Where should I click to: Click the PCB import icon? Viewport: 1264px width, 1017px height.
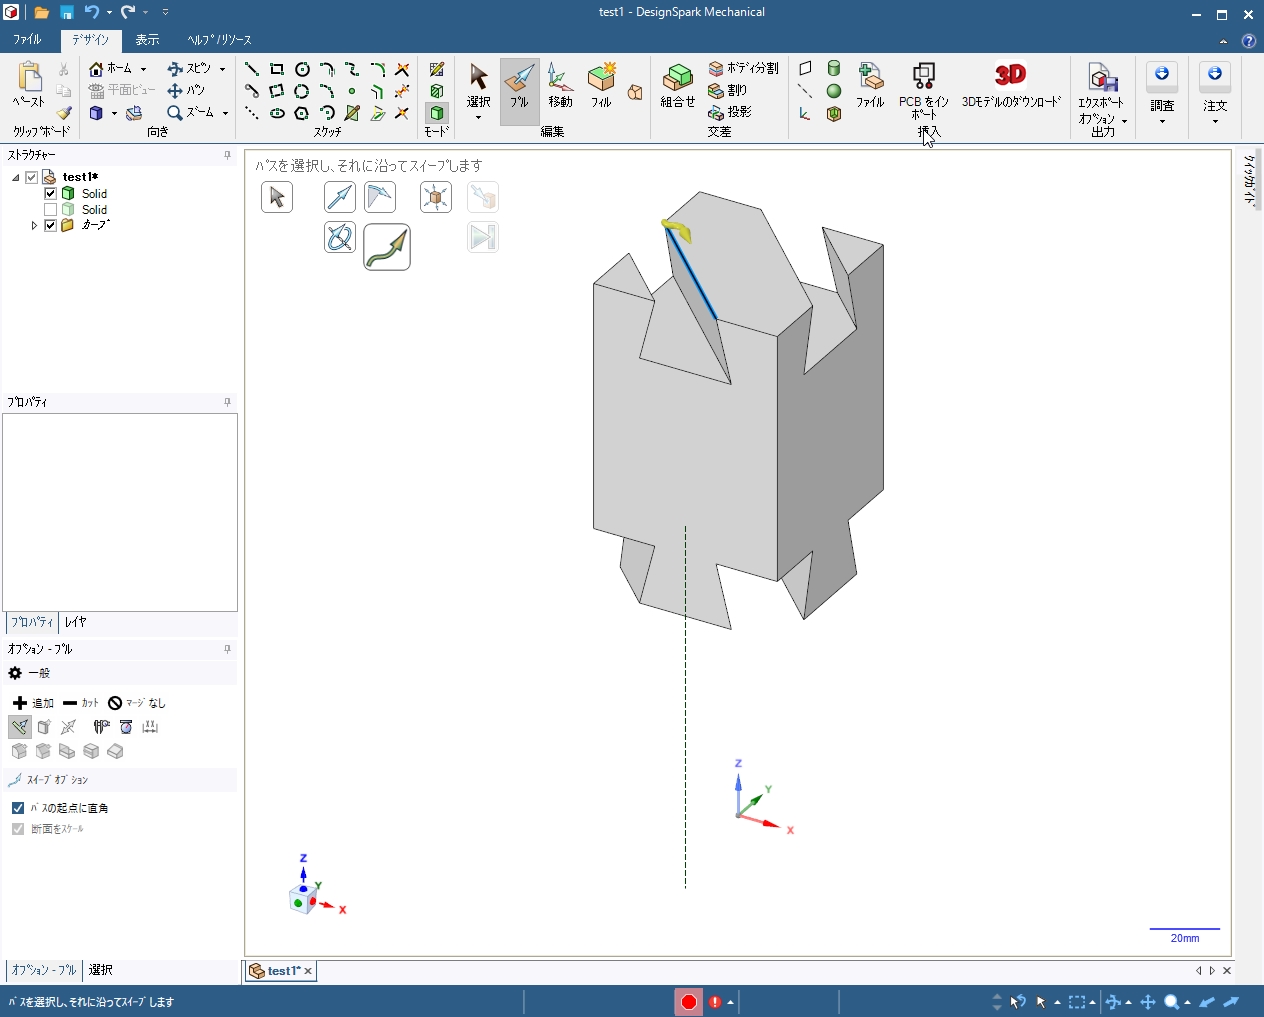[923, 78]
